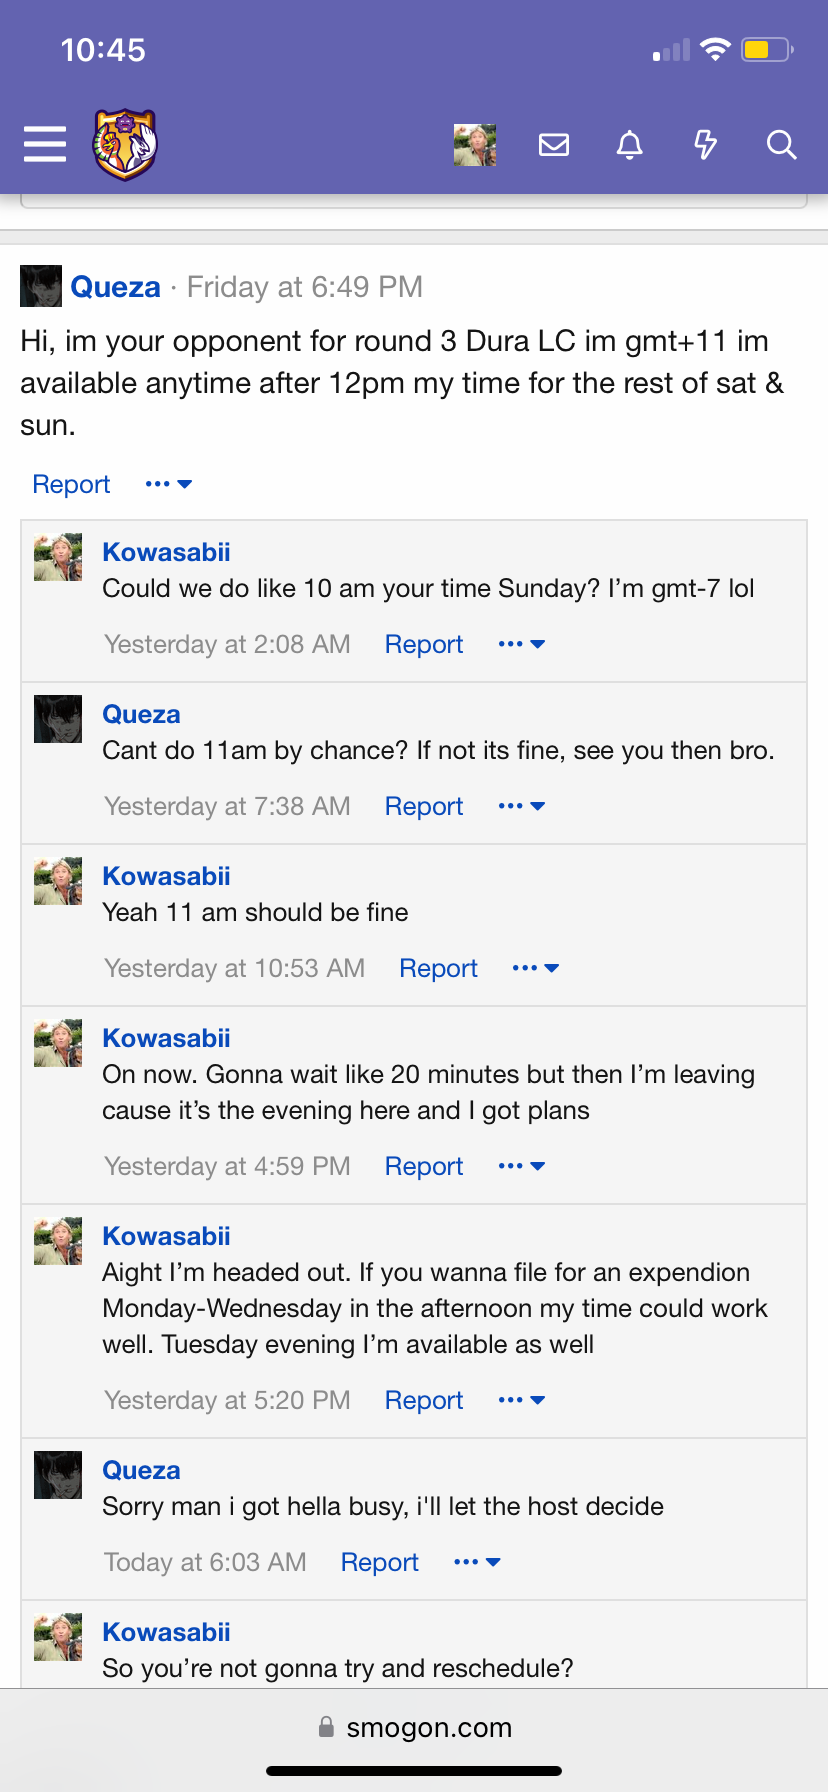Open alerts bell notifications

(x=629, y=145)
